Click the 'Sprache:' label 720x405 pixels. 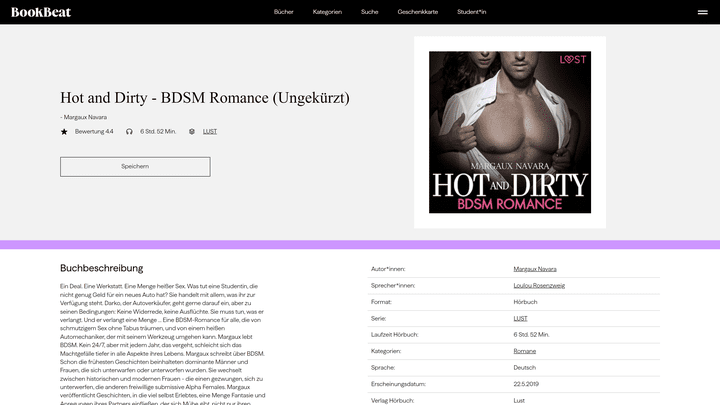pos(382,368)
